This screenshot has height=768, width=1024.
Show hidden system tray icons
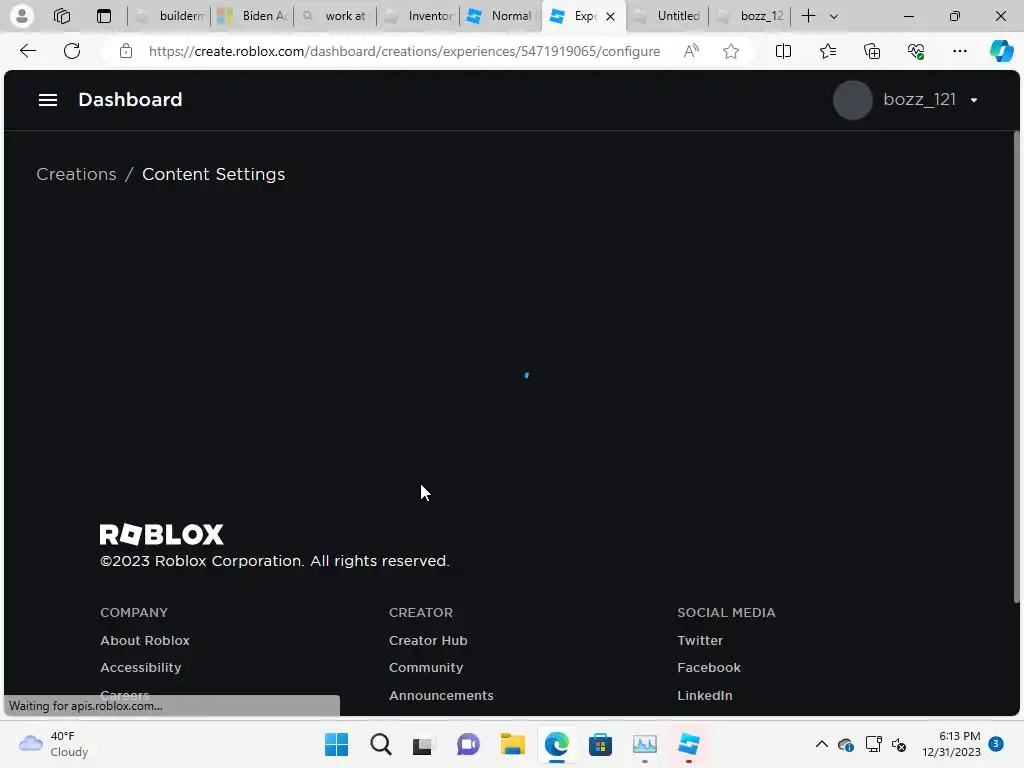point(822,744)
